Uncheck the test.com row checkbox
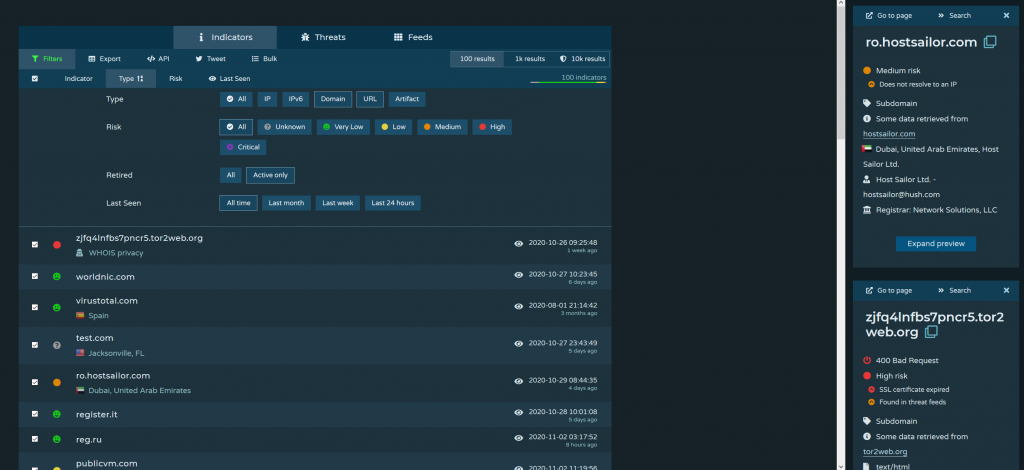 [35, 345]
